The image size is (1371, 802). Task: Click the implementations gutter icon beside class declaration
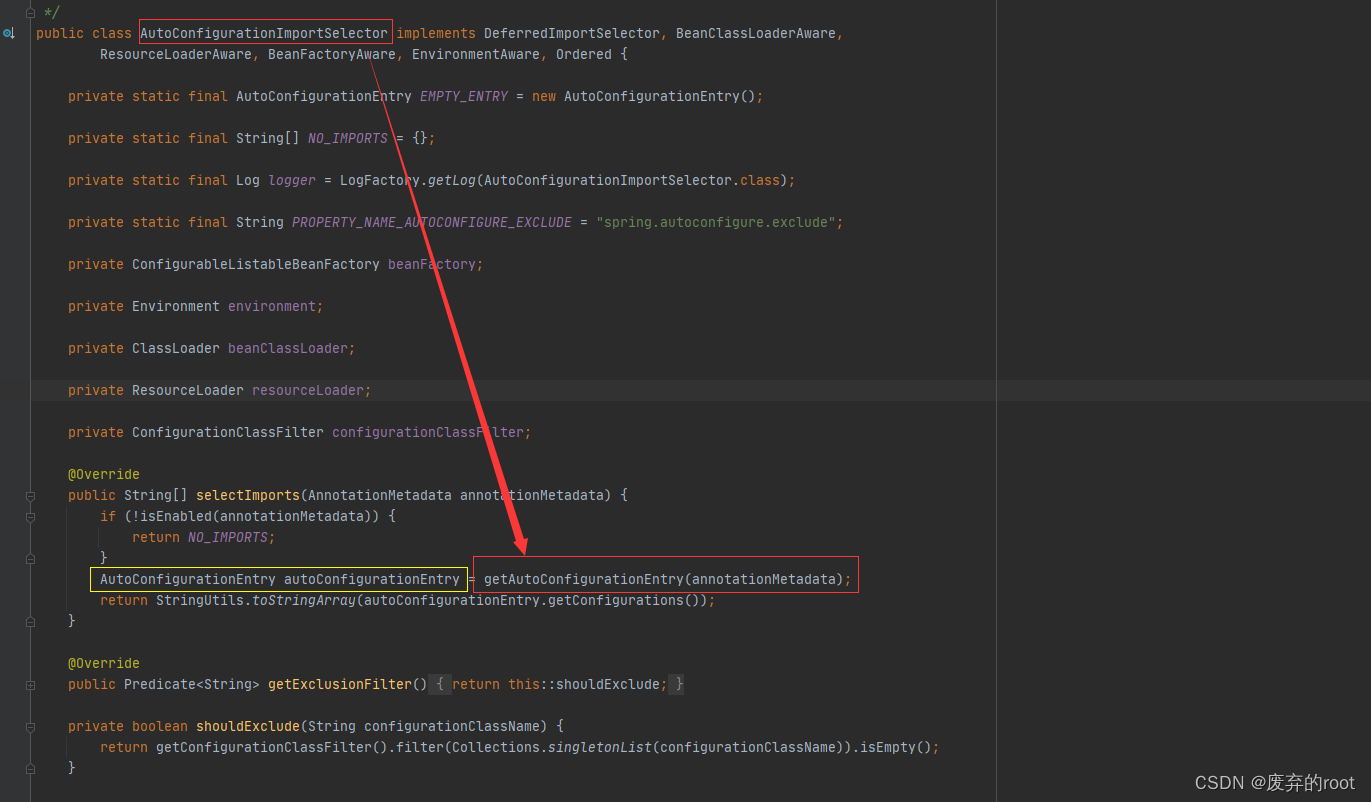[8, 33]
